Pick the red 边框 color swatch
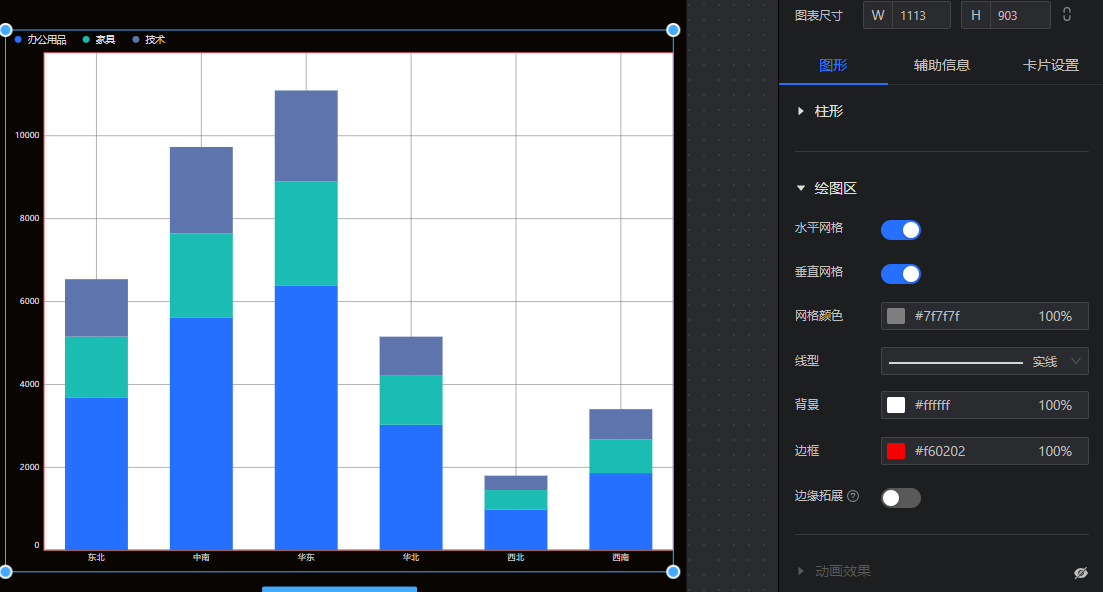This screenshot has height=592, width=1103. coord(896,451)
